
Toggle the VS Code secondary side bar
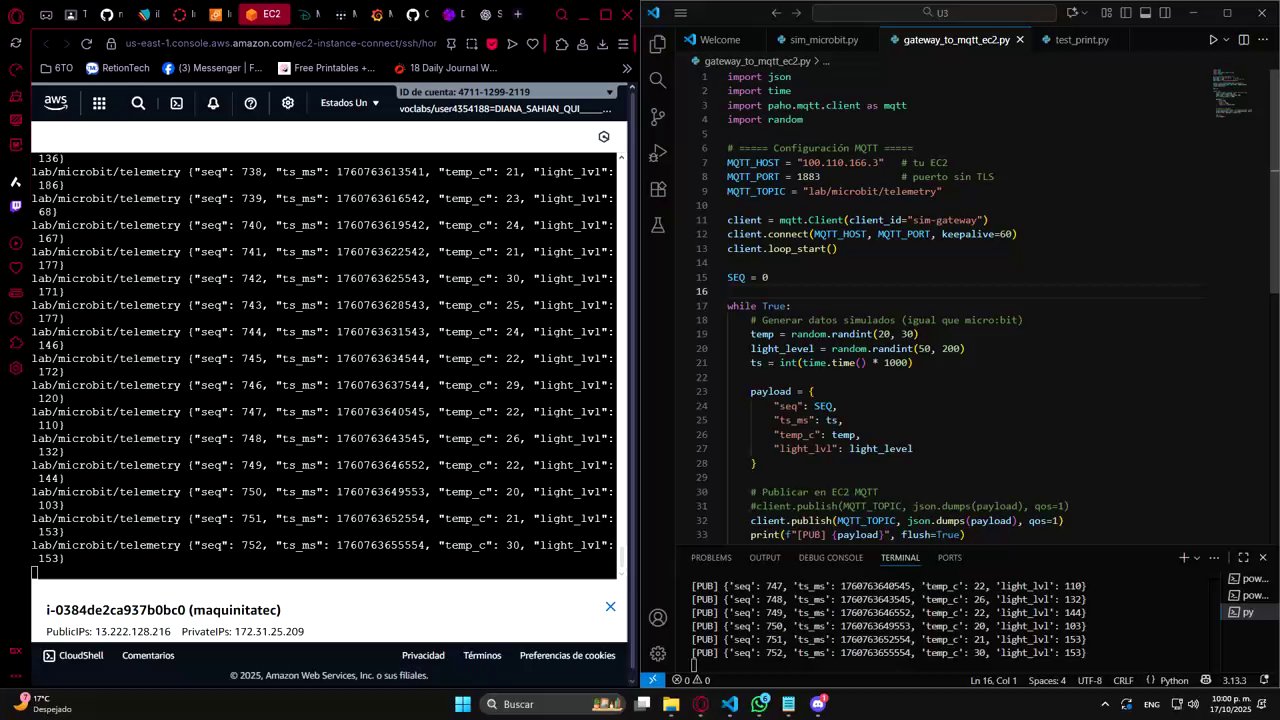(x=1163, y=13)
